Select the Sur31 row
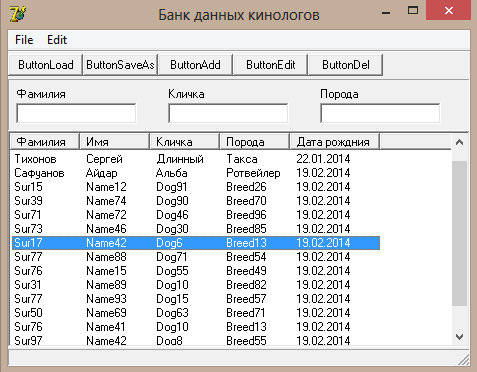Viewport: 477px width, 372px height. (x=196, y=285)
